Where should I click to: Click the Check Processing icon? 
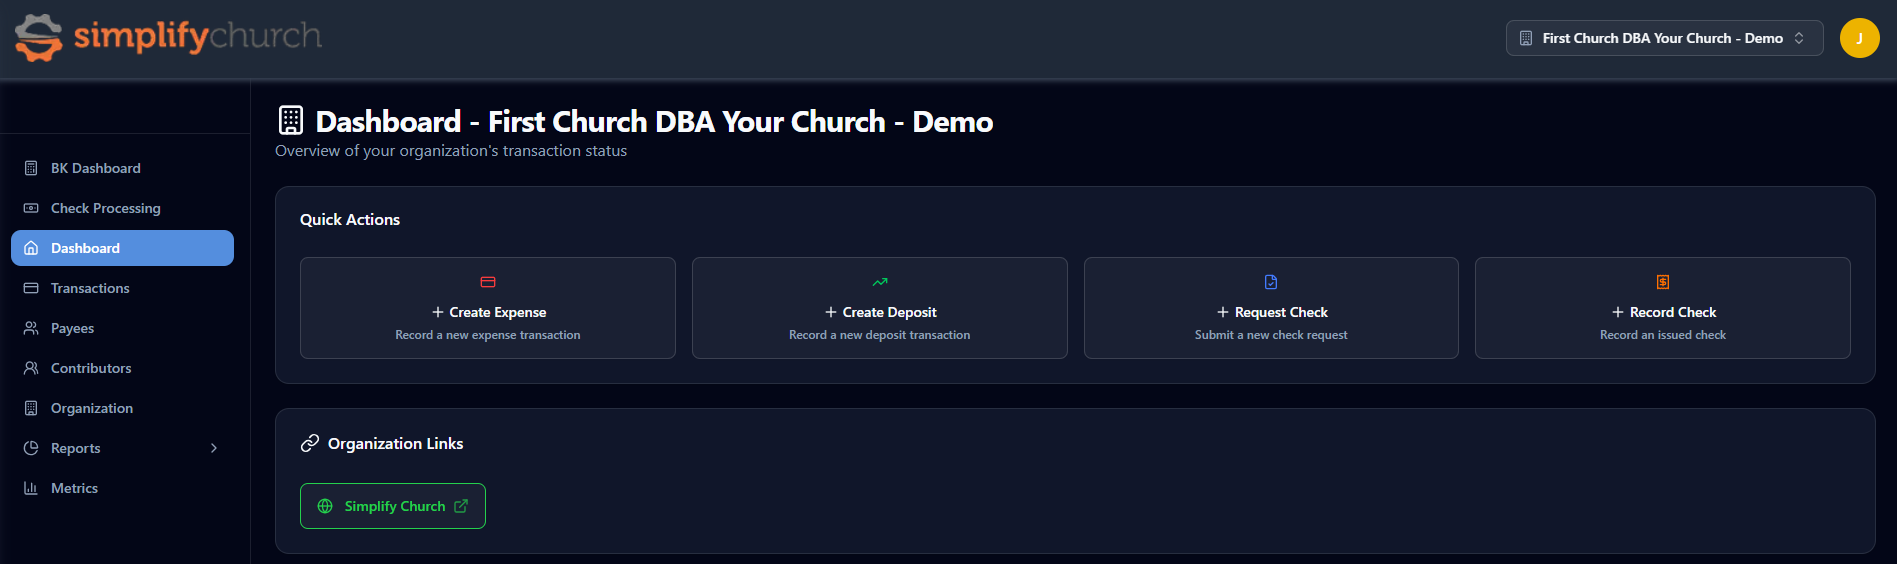tap(31, 208)
